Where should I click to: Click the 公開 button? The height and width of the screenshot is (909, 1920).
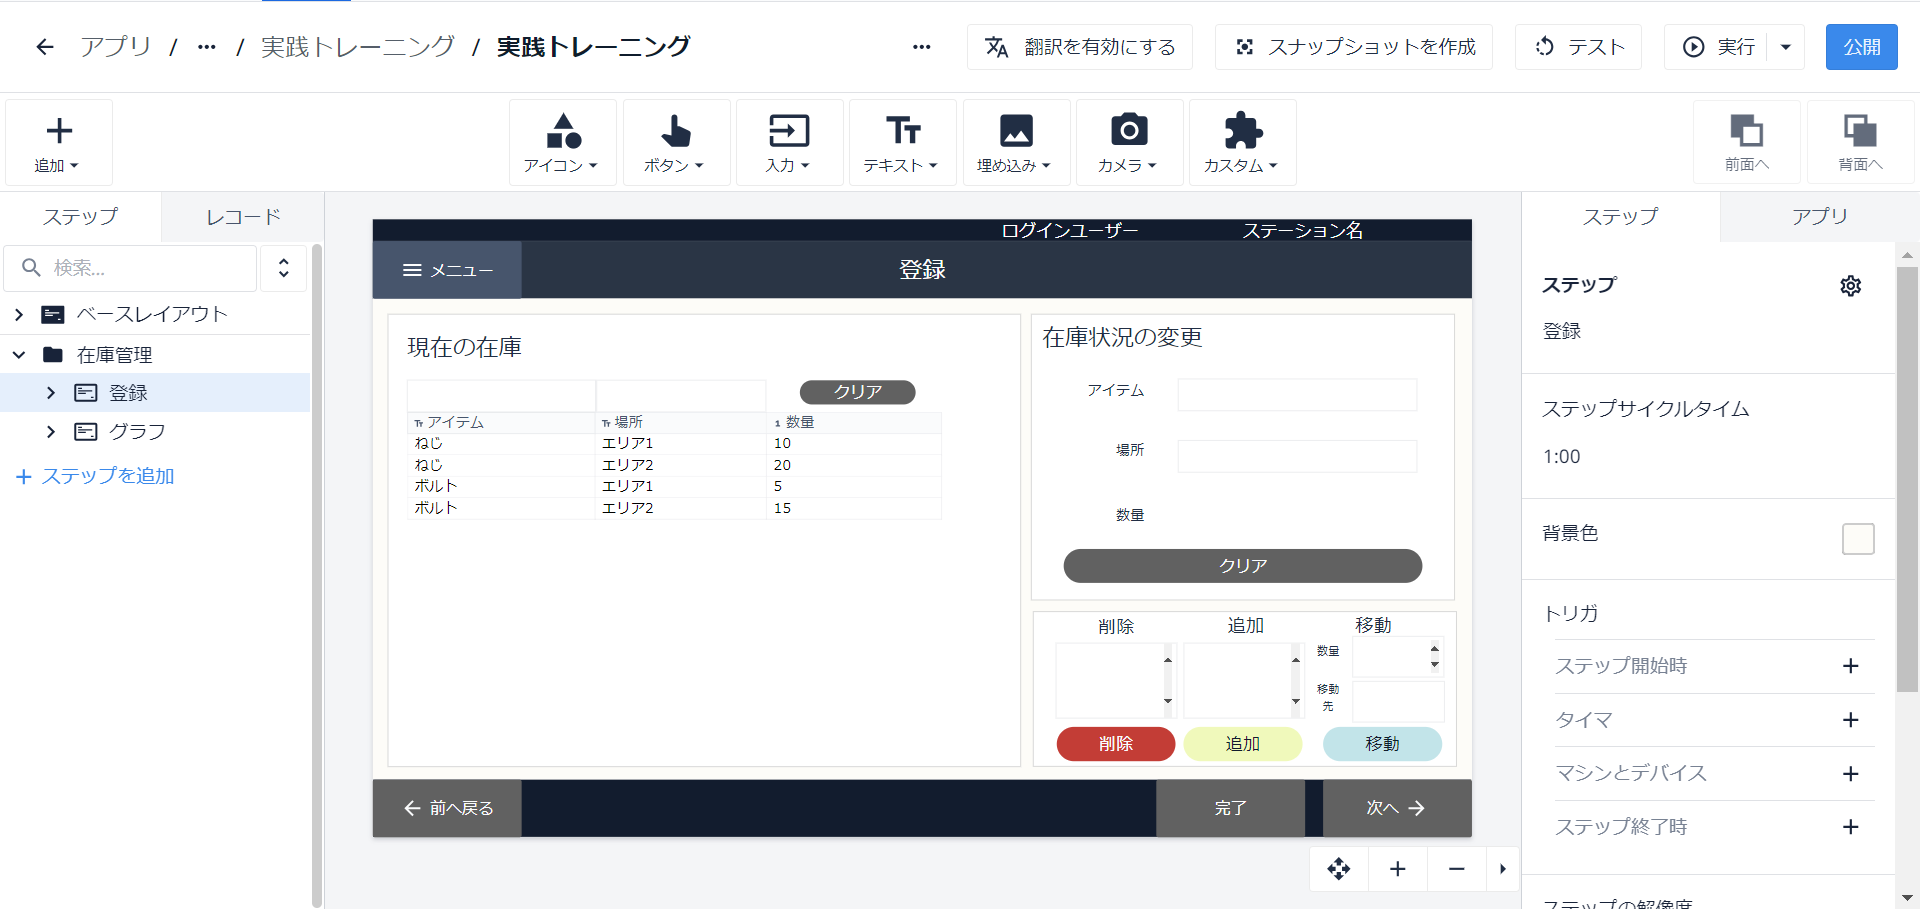pos(1862,47)
